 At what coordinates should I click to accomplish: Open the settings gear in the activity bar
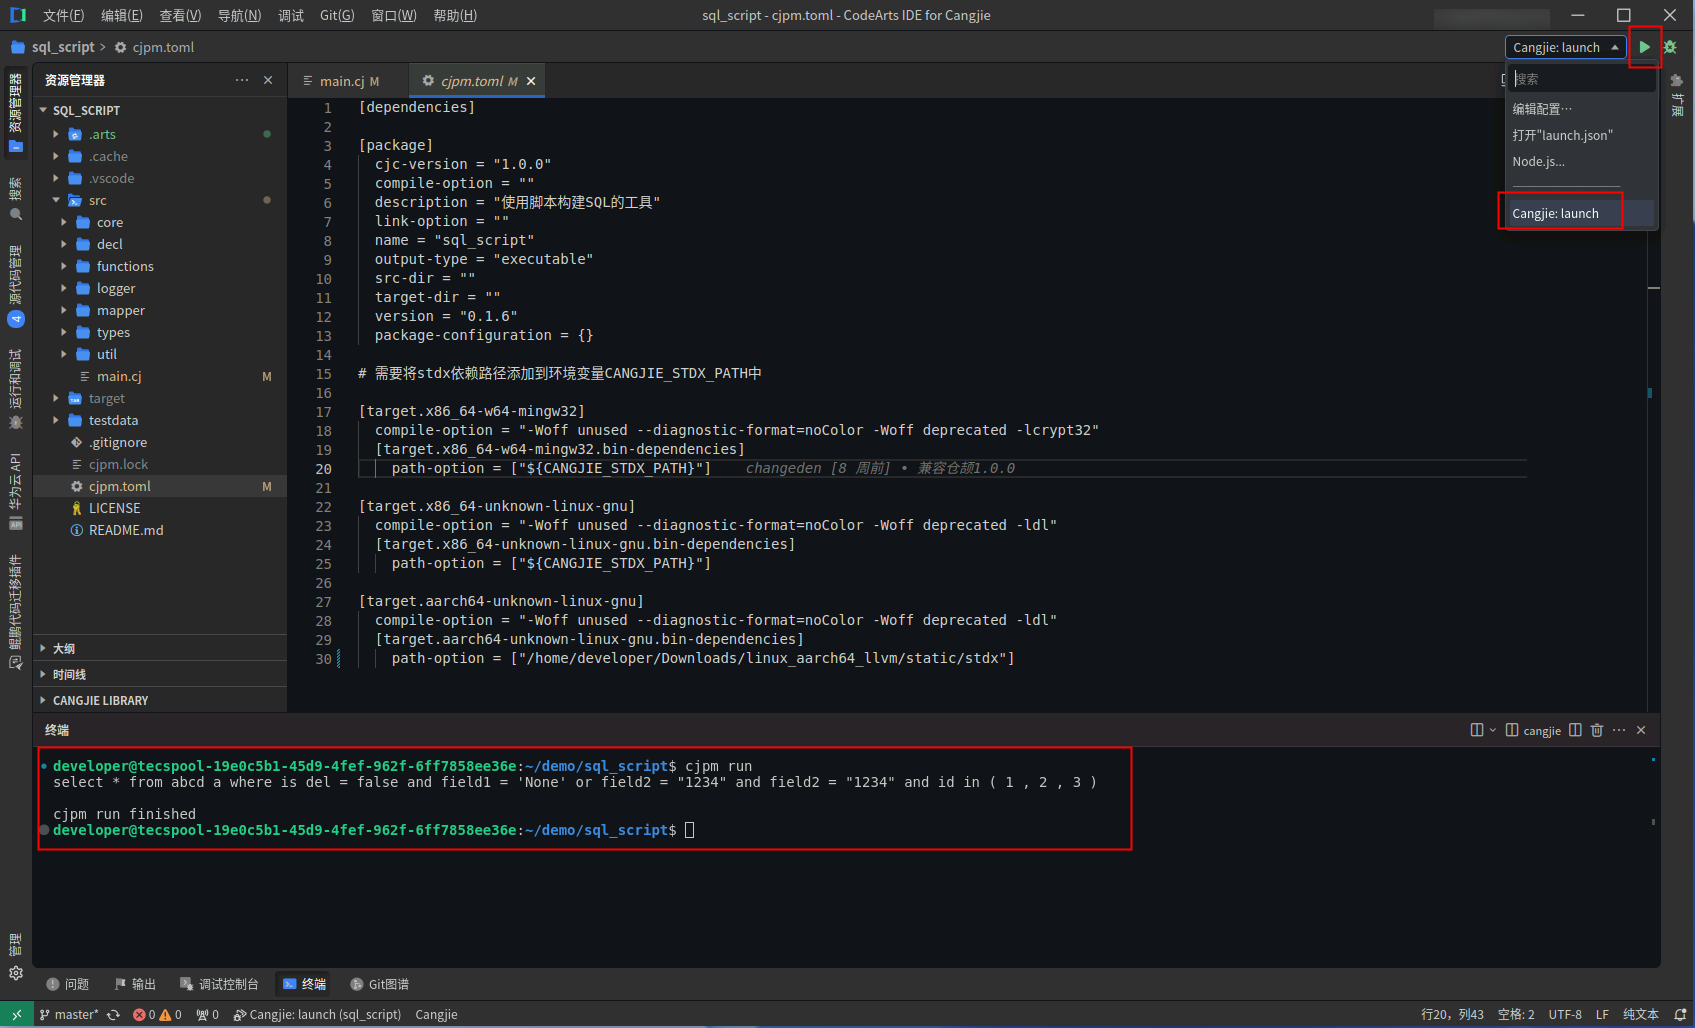click(16, 973)
